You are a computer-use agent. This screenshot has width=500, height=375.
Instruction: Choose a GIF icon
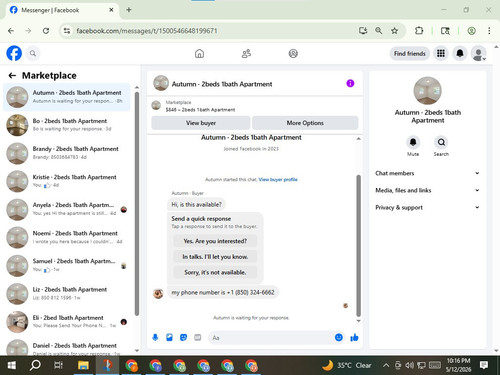[198, 338]
